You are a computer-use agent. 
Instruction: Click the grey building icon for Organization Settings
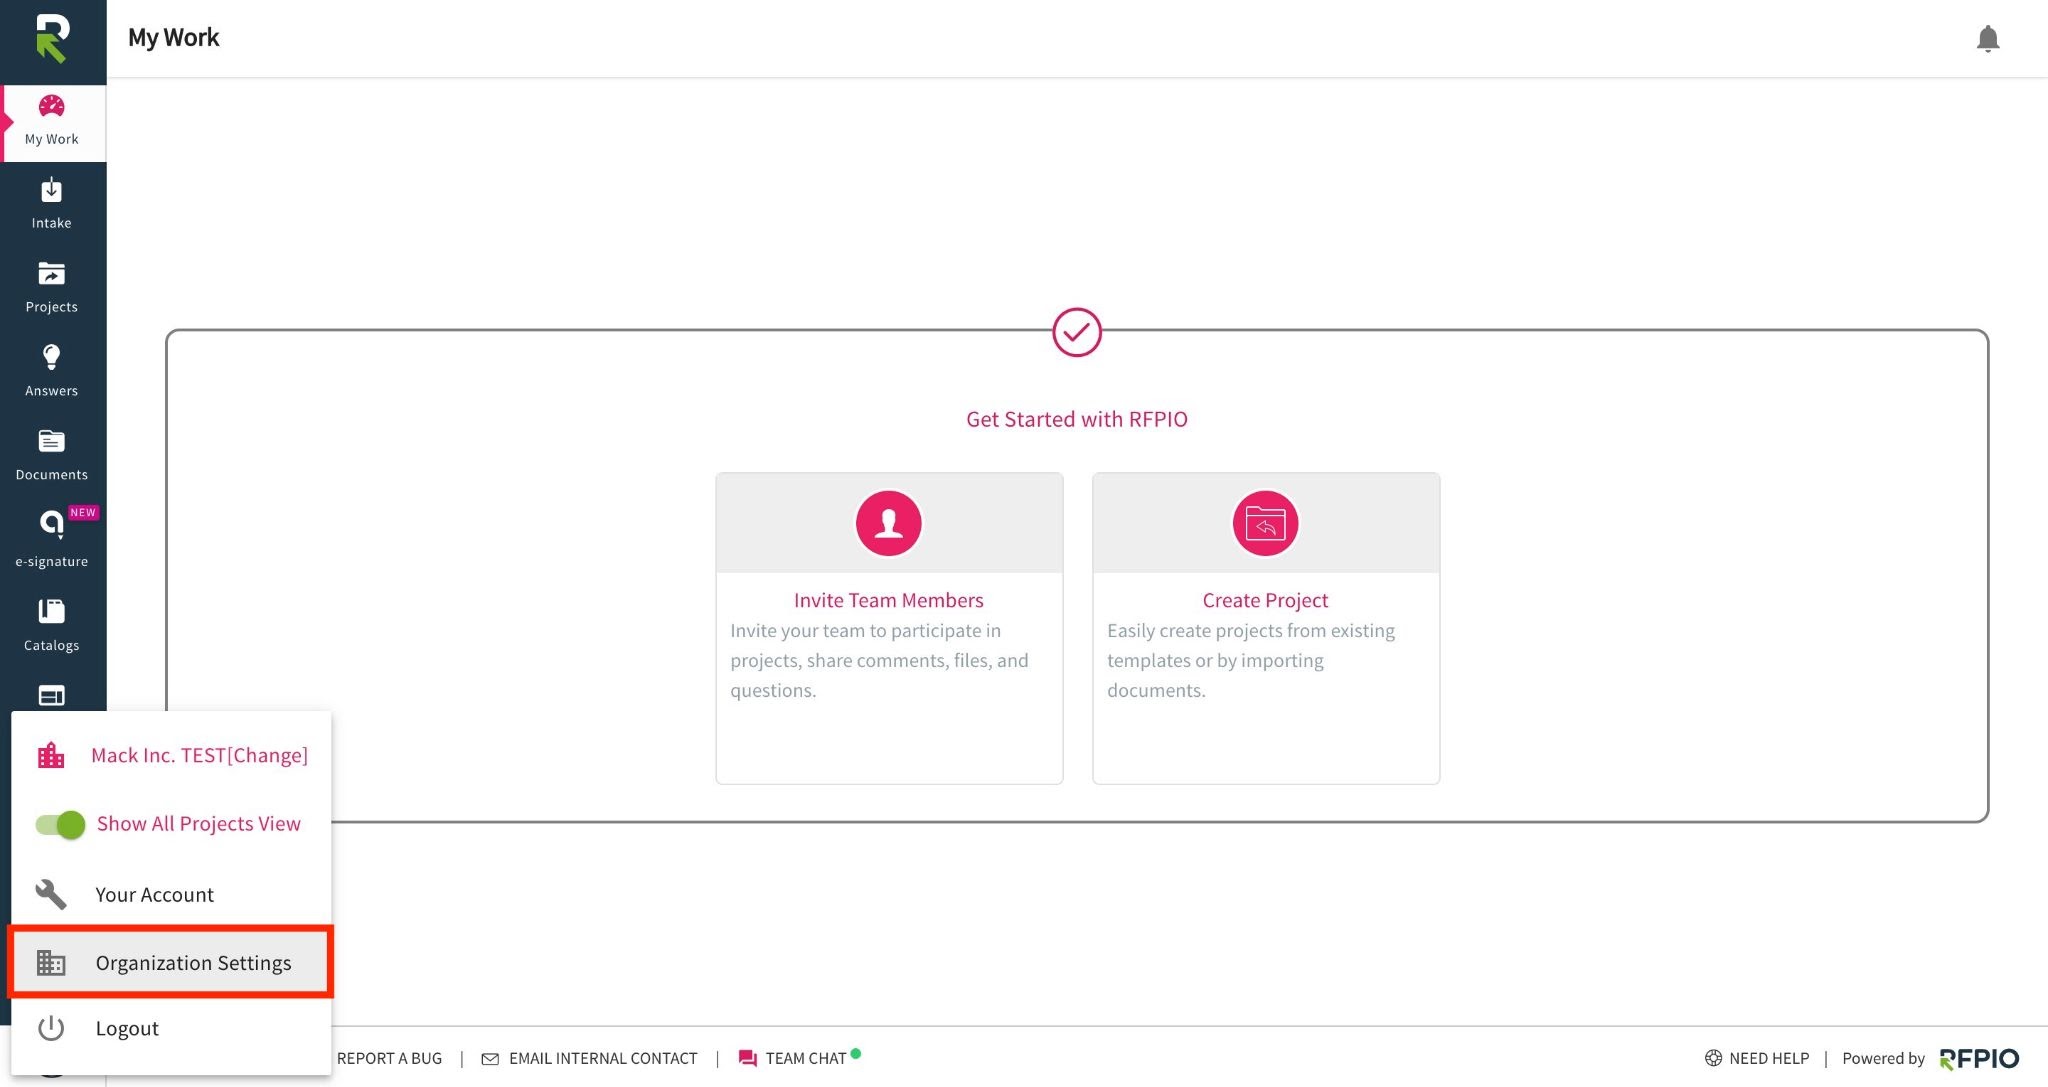click(51, 962)
